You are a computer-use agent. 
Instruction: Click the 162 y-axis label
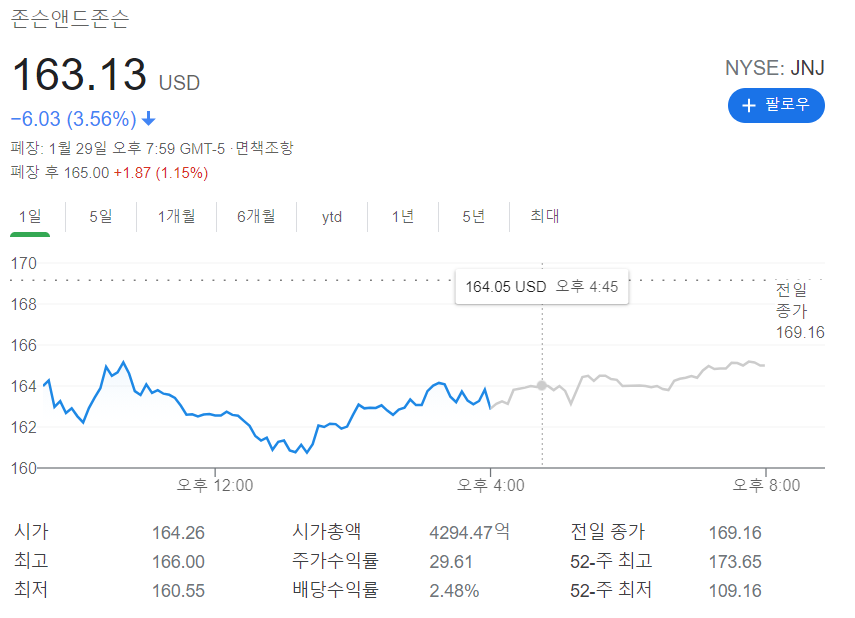tap(23, 427)
